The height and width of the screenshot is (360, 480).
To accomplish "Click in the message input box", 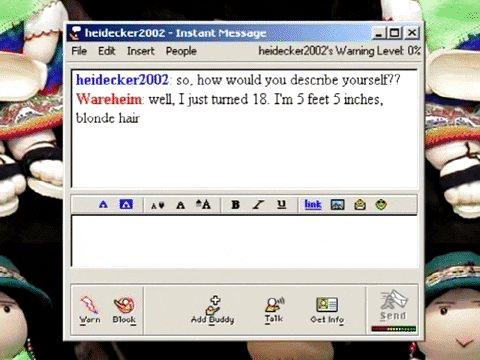I will pyautogui.click(x=244, y=241).
